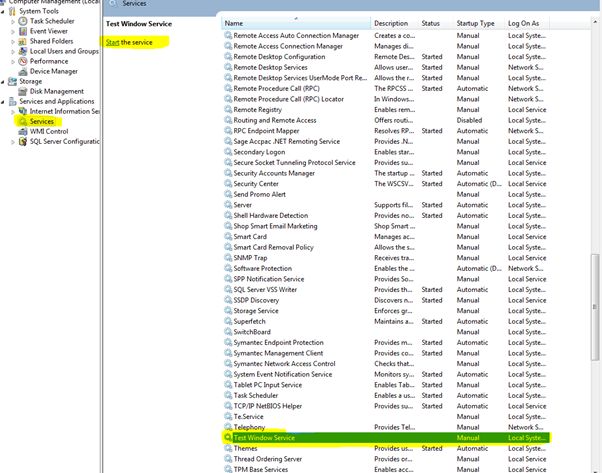The width and height of the screenshot is (602, 473).
Task: Select WMI Control in the tree
Action: [x=49, y=131]
